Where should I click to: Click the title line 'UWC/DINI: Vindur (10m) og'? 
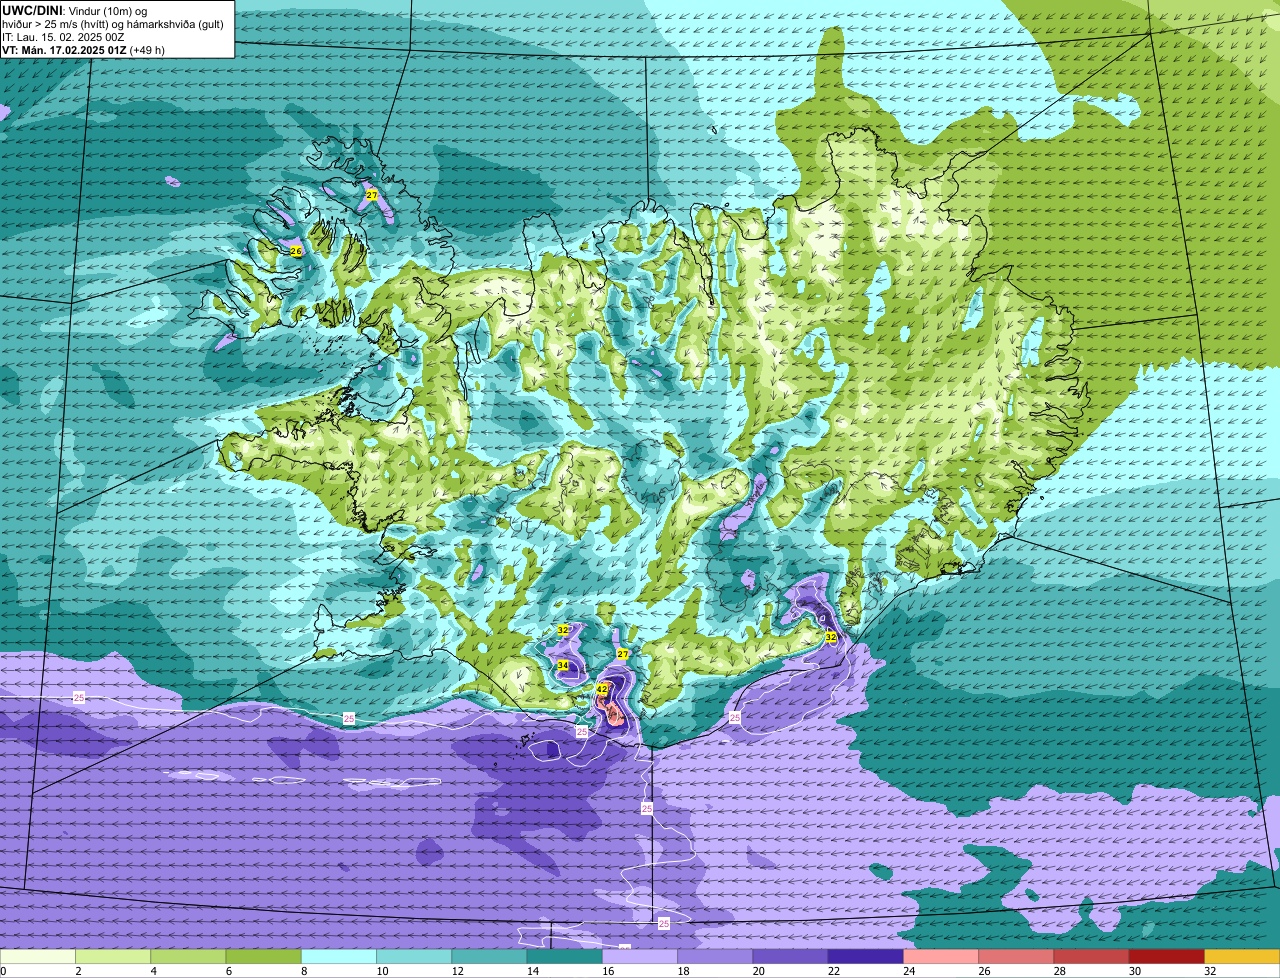75,10
